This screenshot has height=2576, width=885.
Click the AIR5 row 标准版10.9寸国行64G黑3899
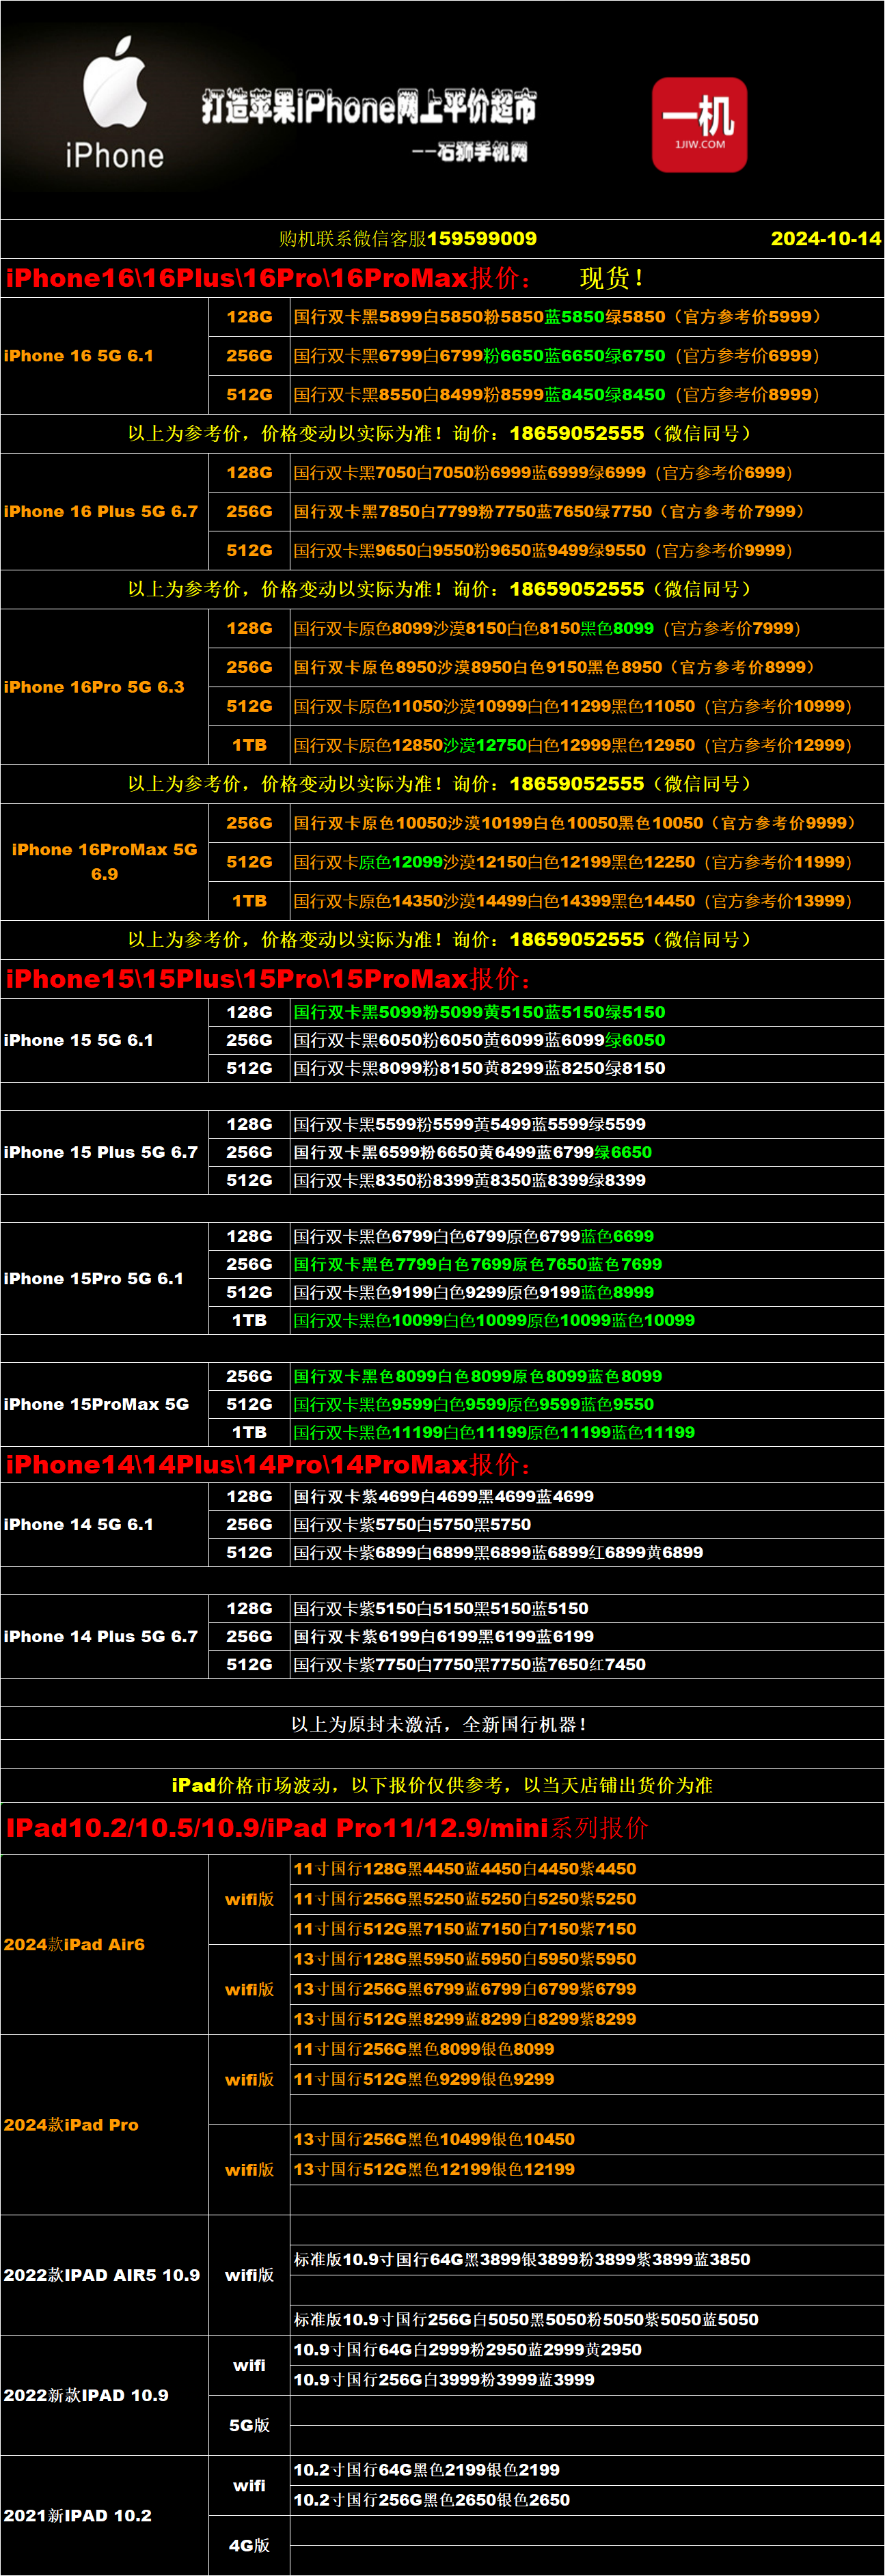click(587, 2260)
